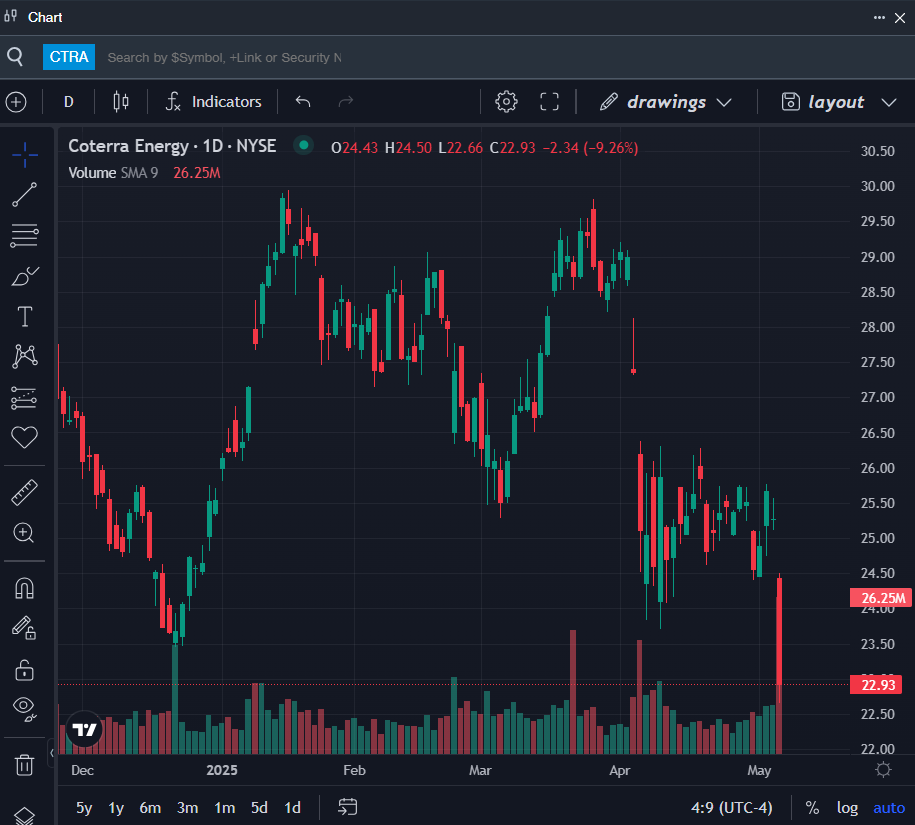Select the brush drawing tool
Viewport: 915px width, 825px height.
(25, 276)
